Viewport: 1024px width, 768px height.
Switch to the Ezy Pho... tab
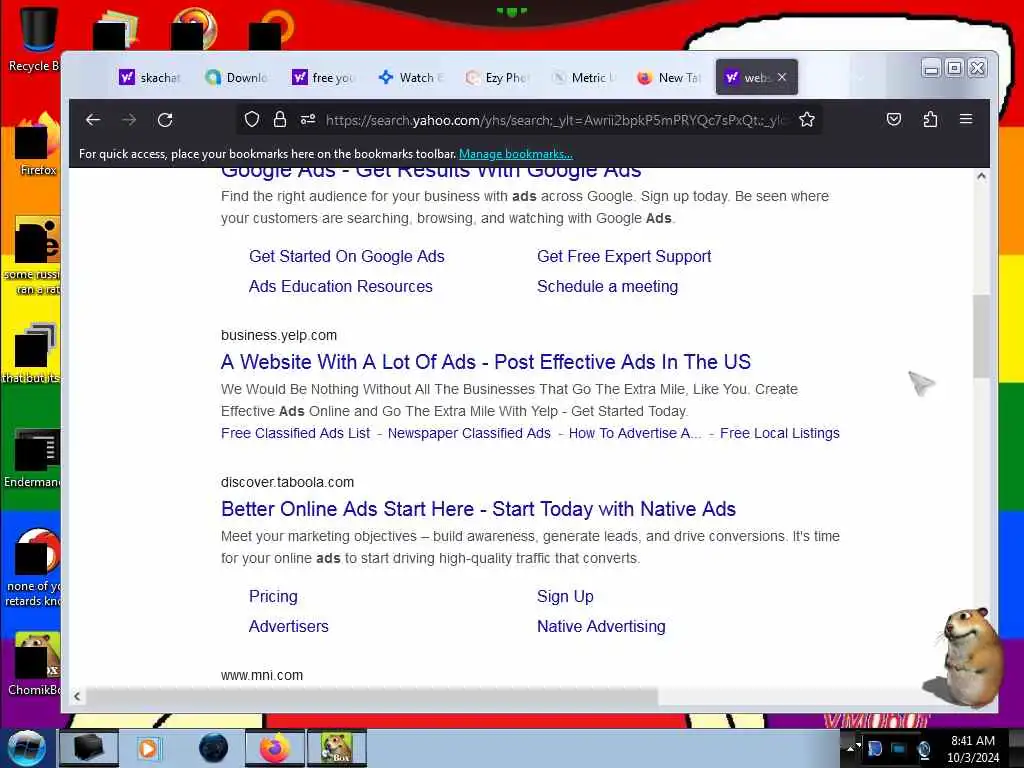(496, 78)
